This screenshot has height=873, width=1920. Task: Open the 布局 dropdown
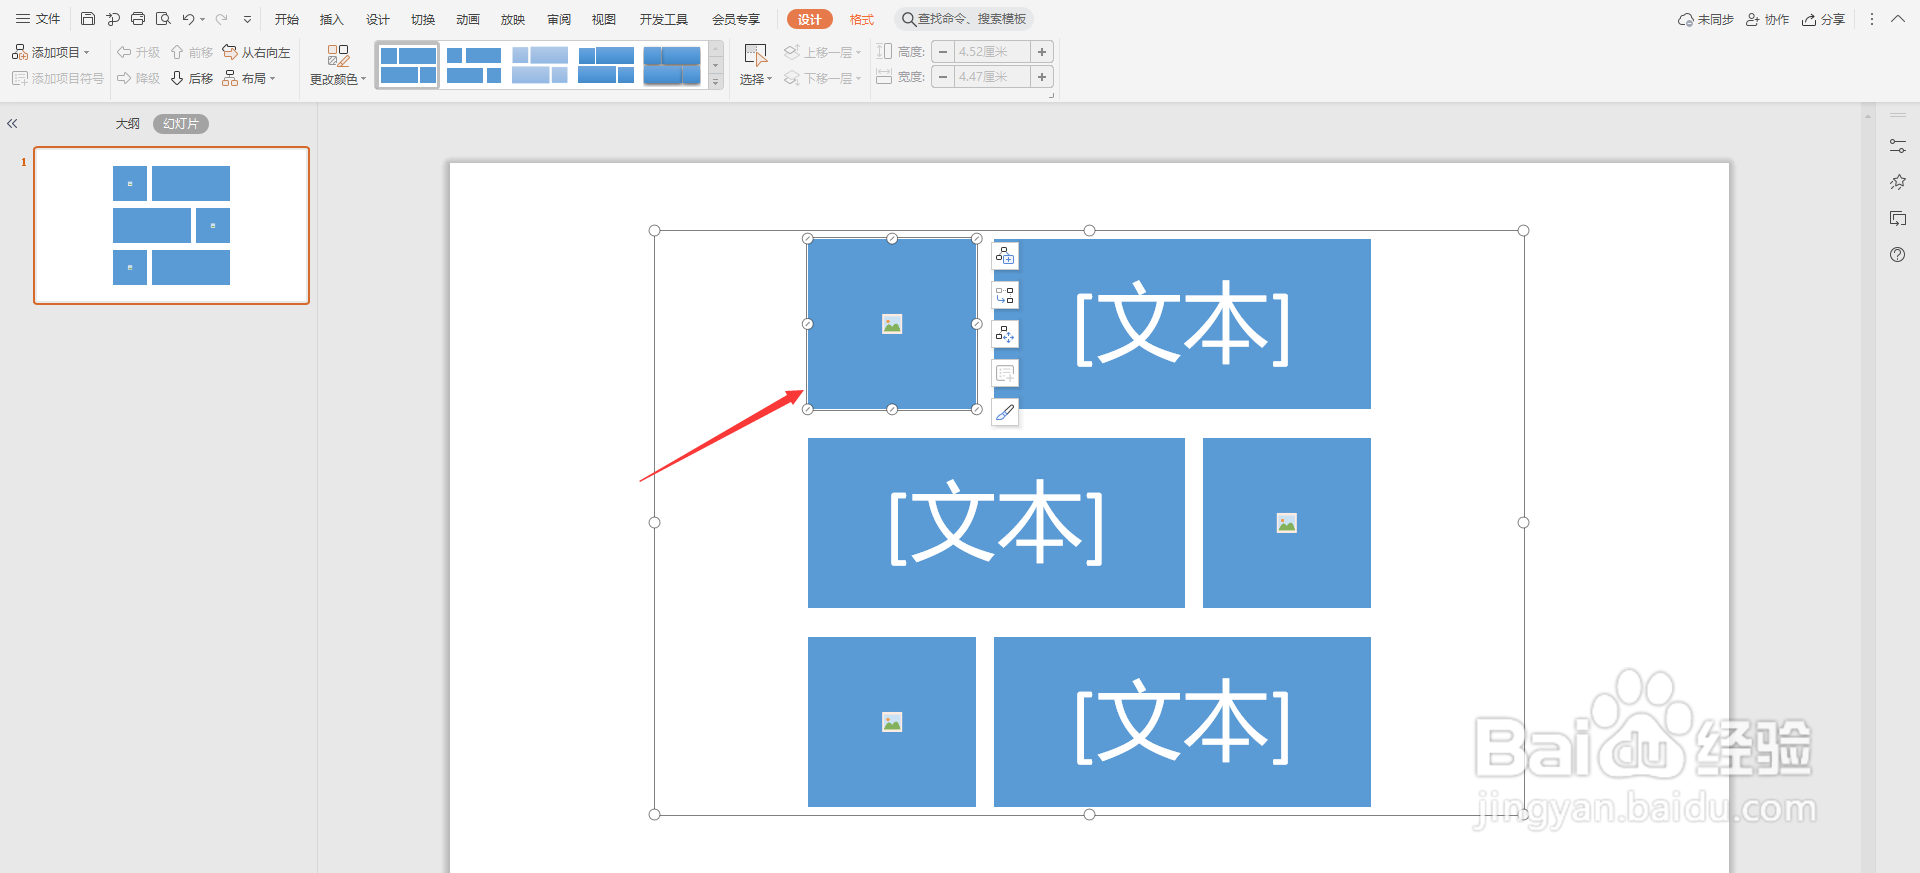tap(249, 78)
